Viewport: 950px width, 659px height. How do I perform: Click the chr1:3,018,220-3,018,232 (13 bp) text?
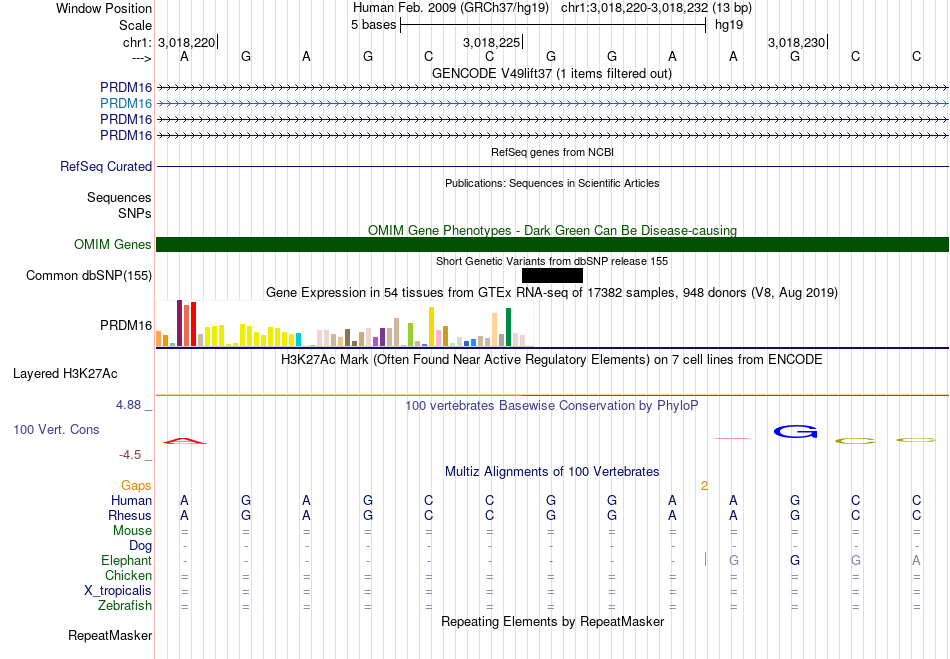[x=656, y=8]
